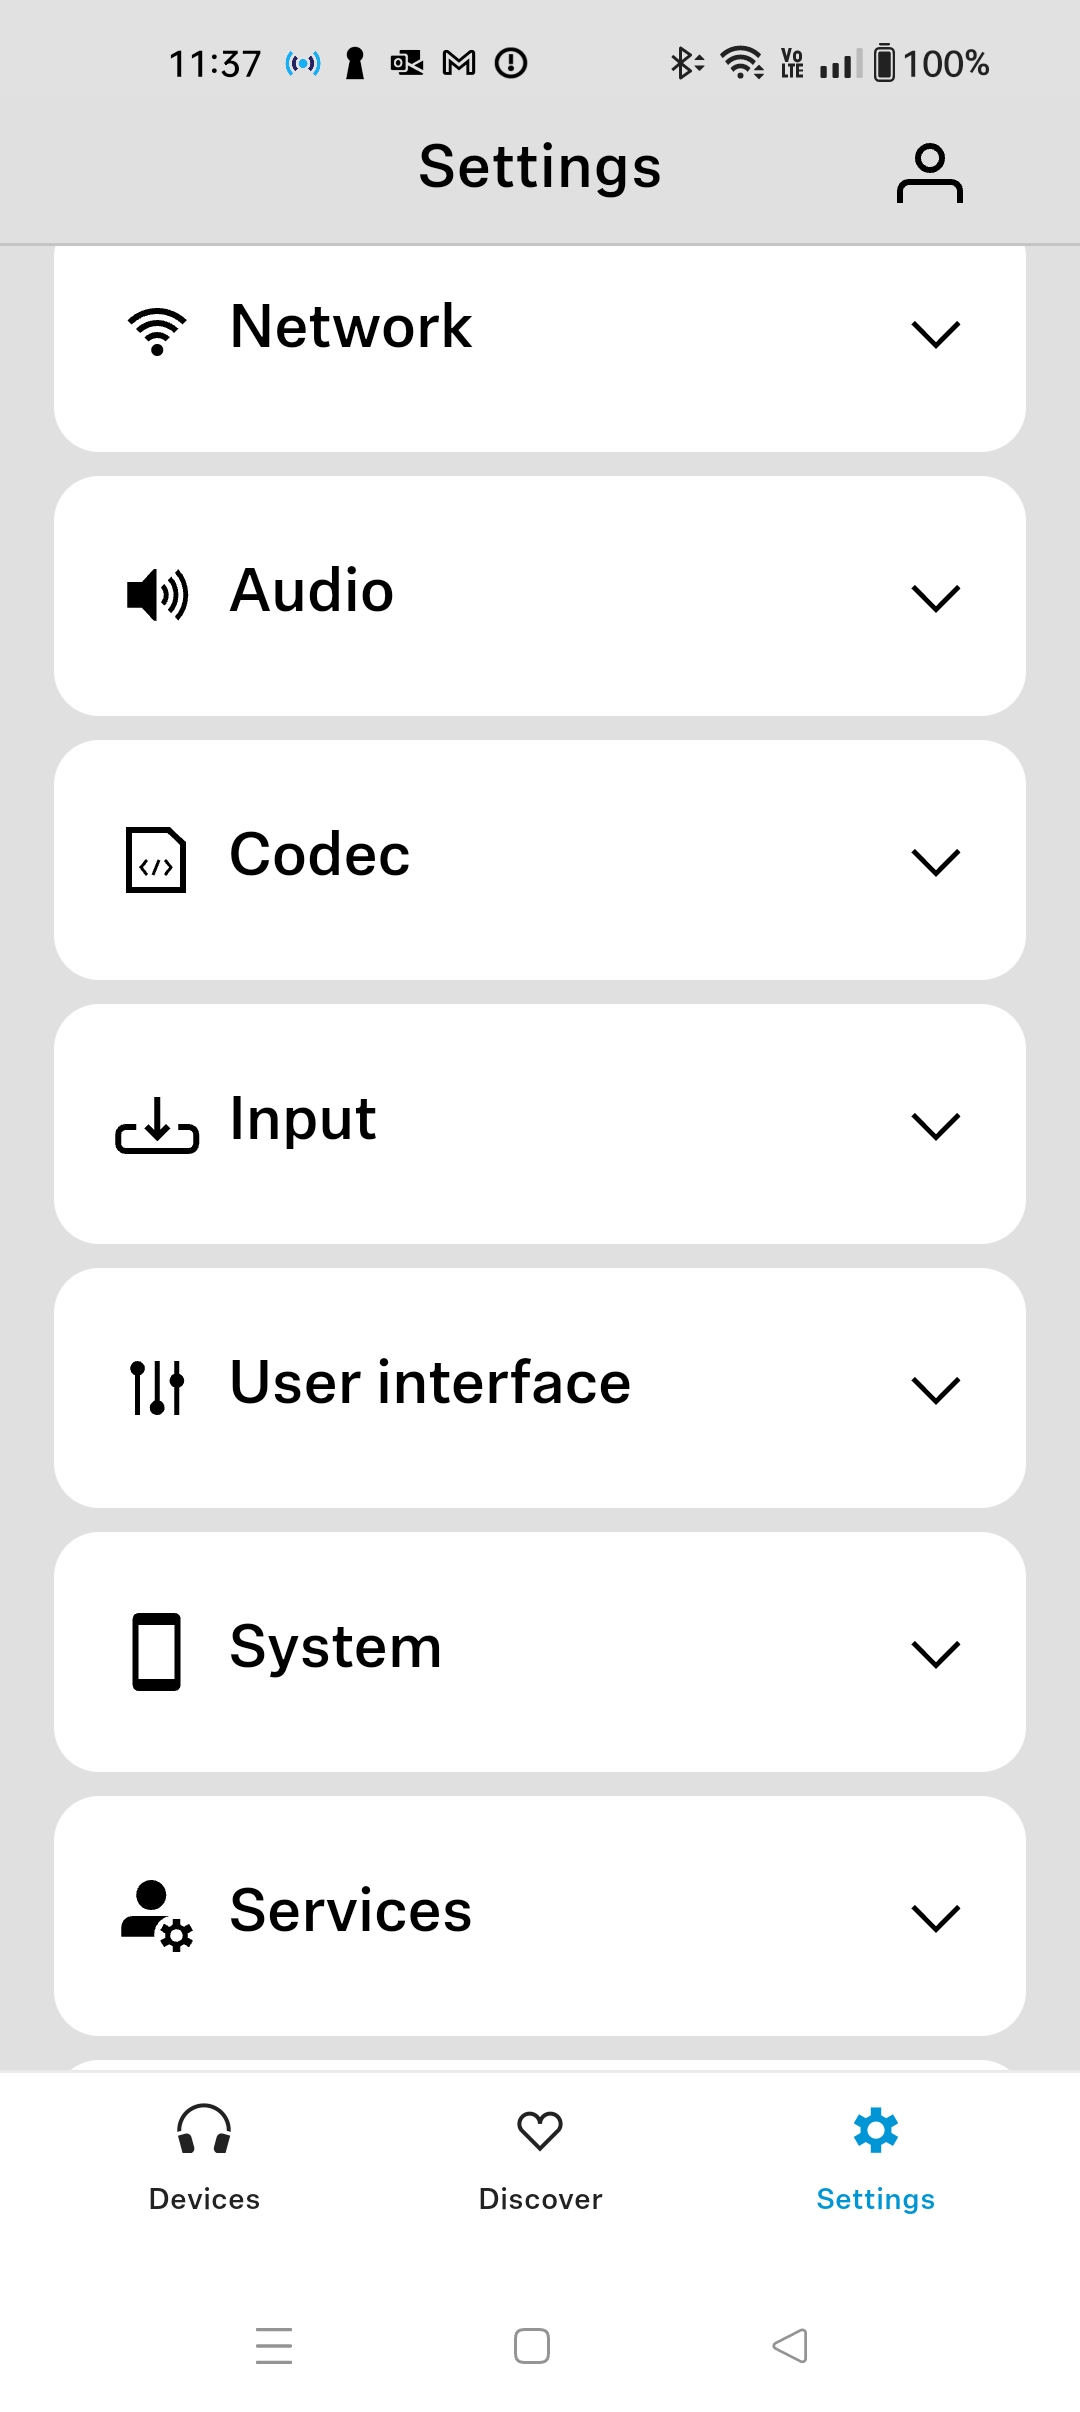
Task: Expand the User interface chevron
Action: click(x=935, y=1389)
